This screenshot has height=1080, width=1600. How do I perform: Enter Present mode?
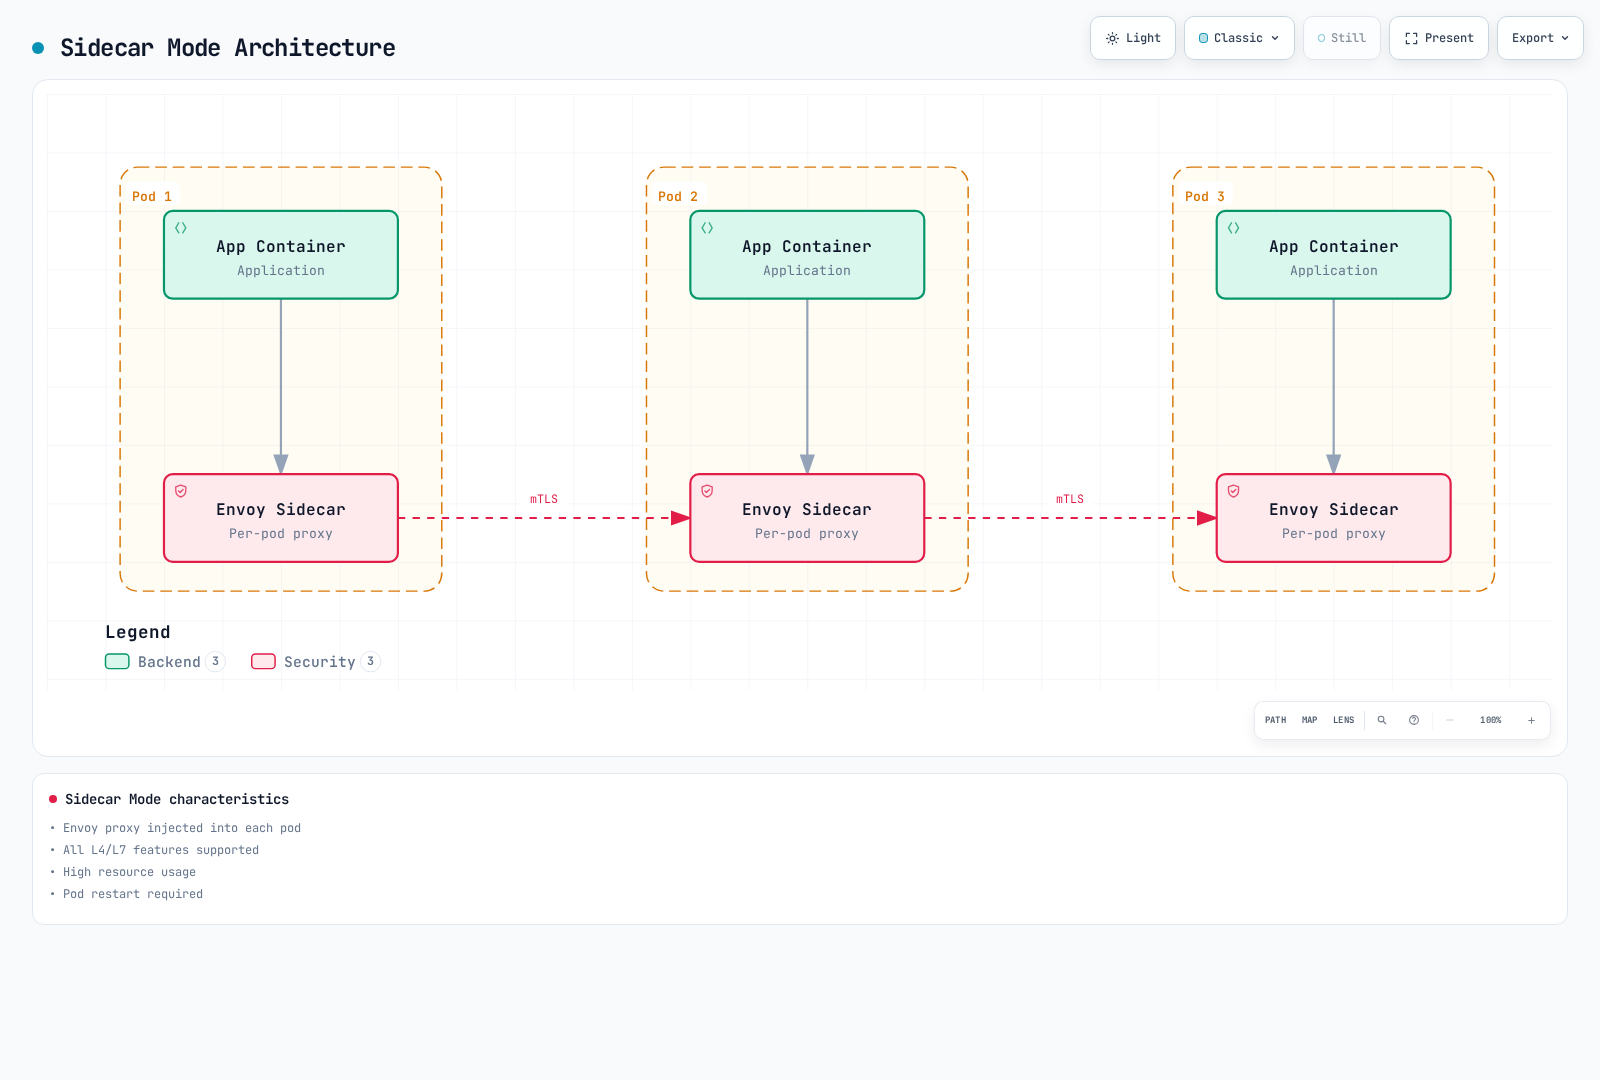click(1439, 38)
